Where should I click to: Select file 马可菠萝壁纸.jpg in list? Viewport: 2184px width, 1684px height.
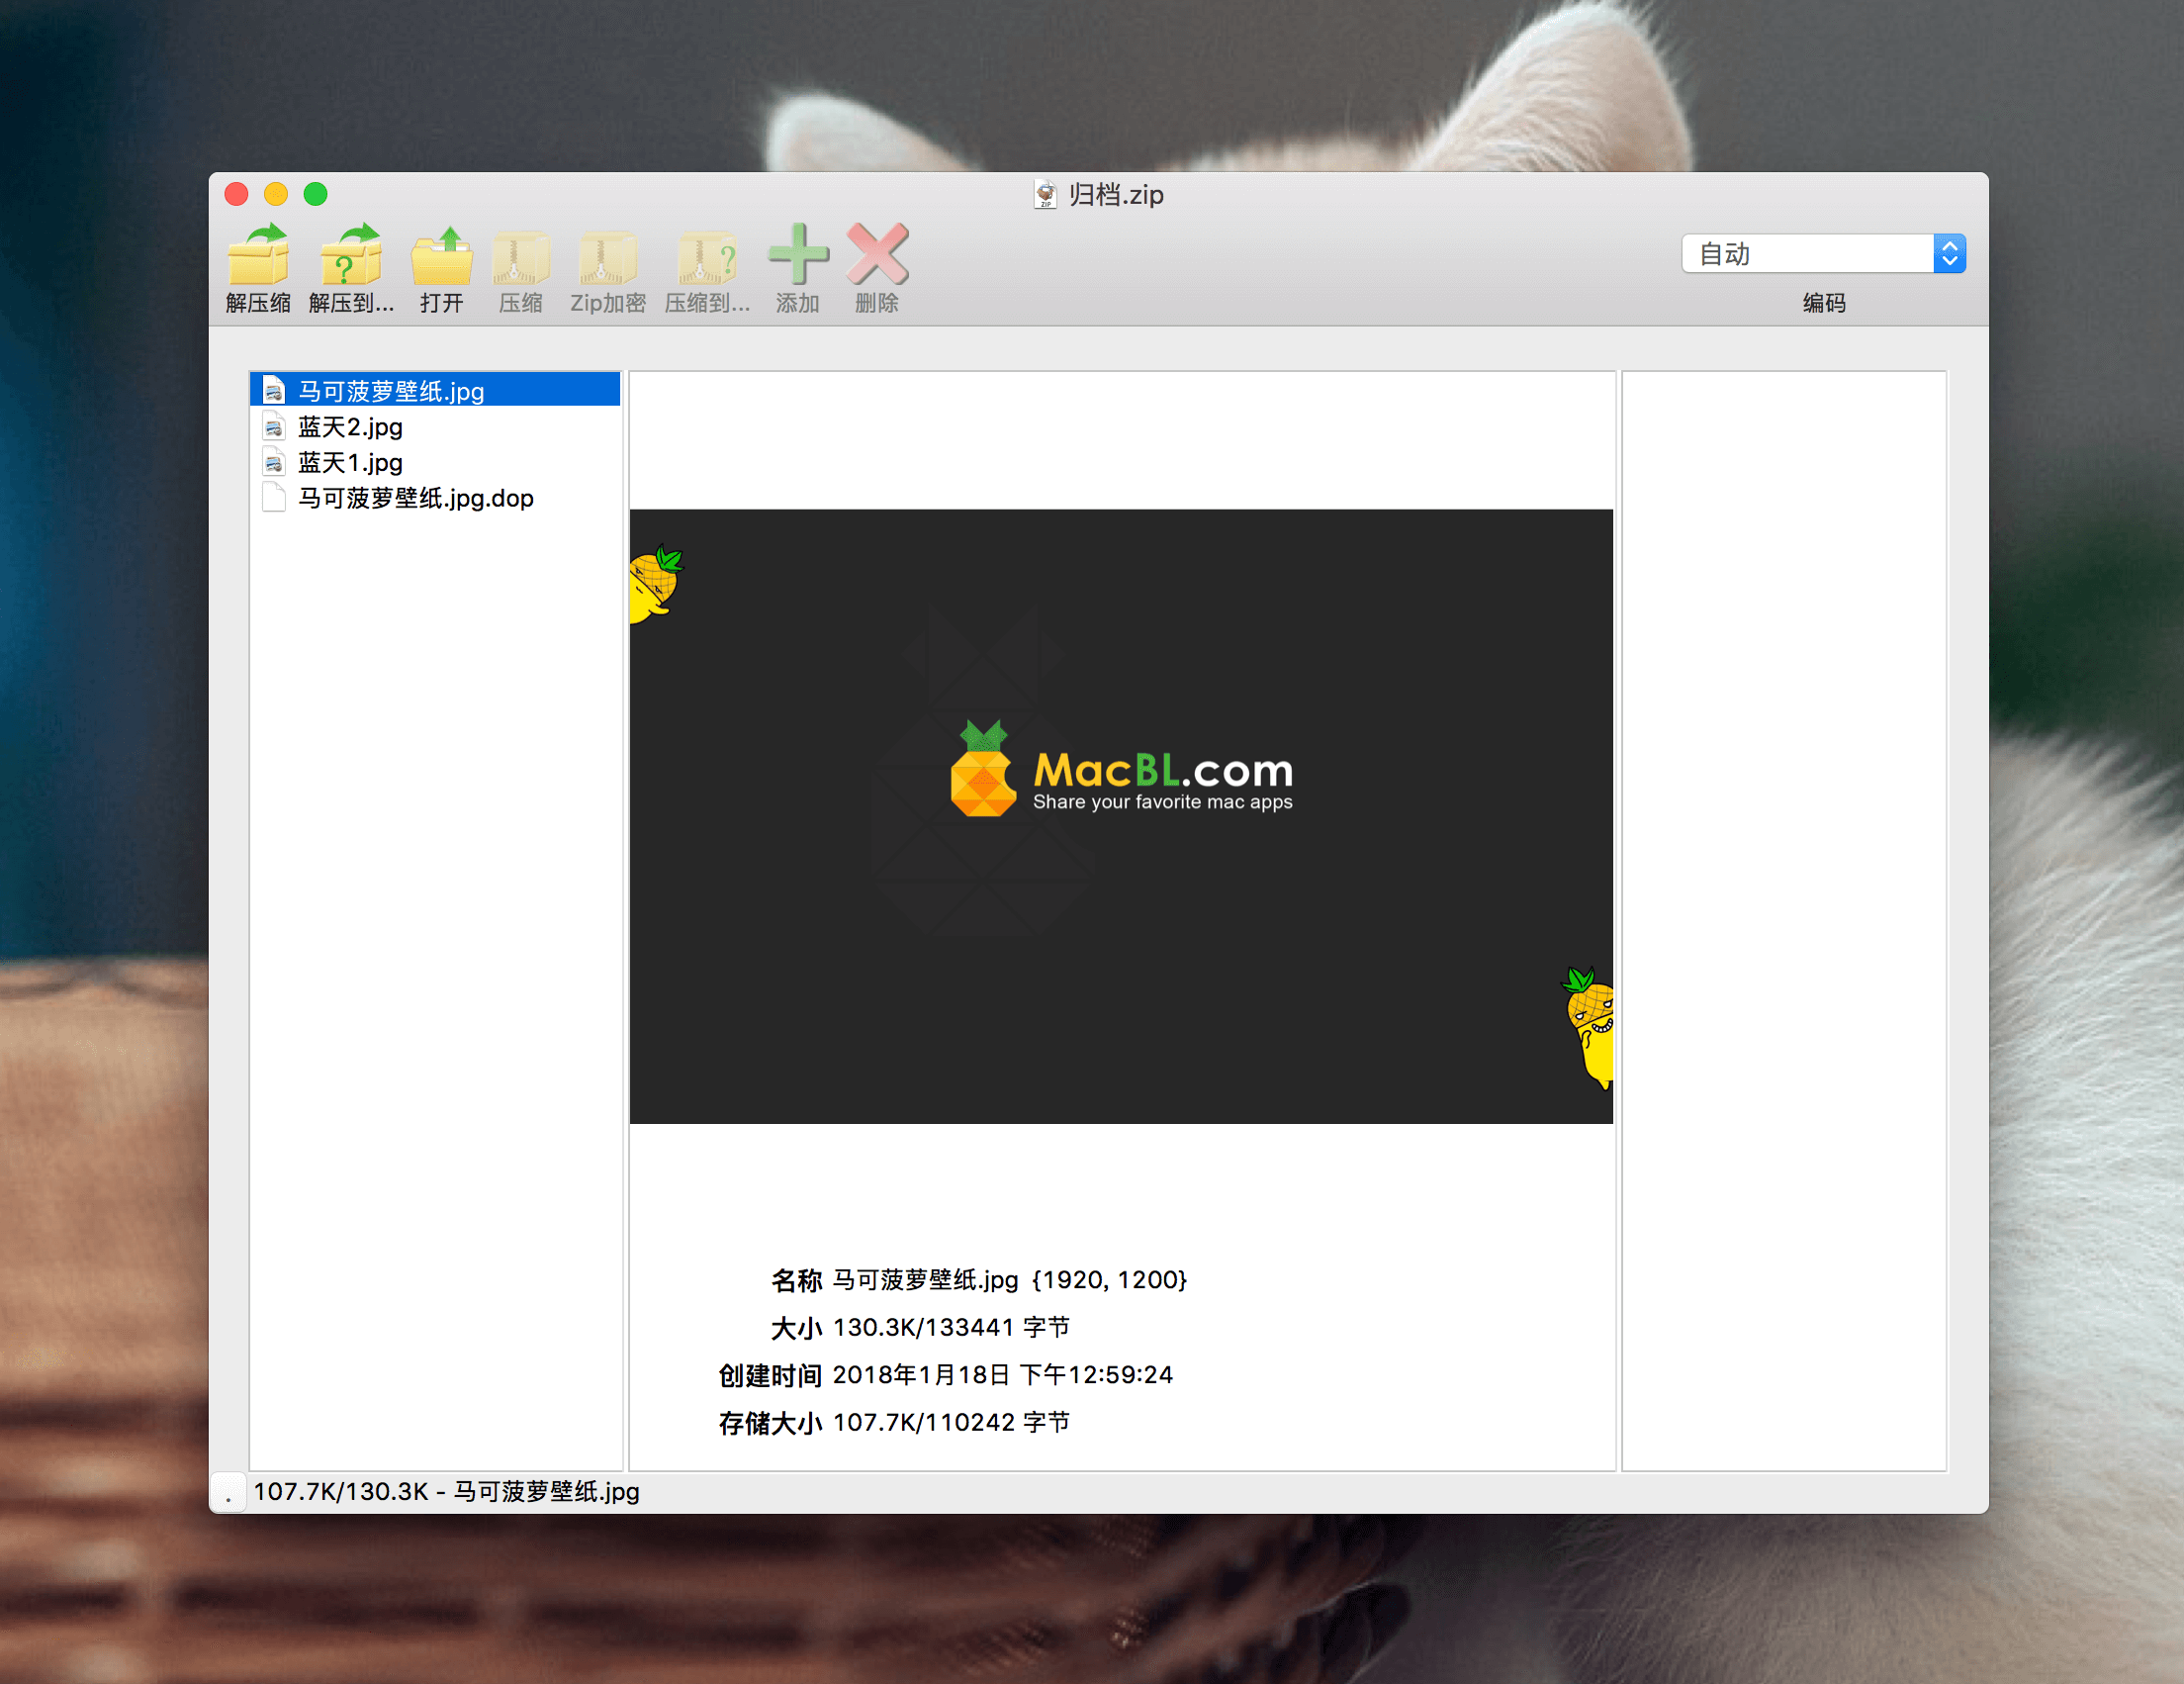(435, 390)
